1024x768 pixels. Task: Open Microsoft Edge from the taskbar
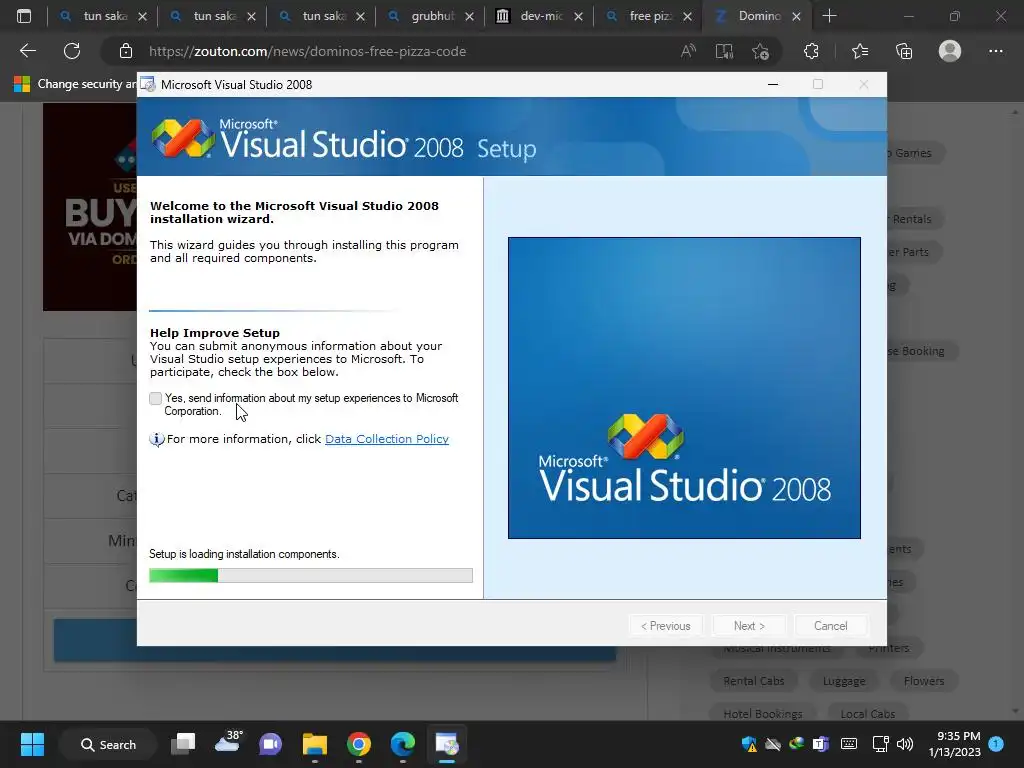coord(403,744)
